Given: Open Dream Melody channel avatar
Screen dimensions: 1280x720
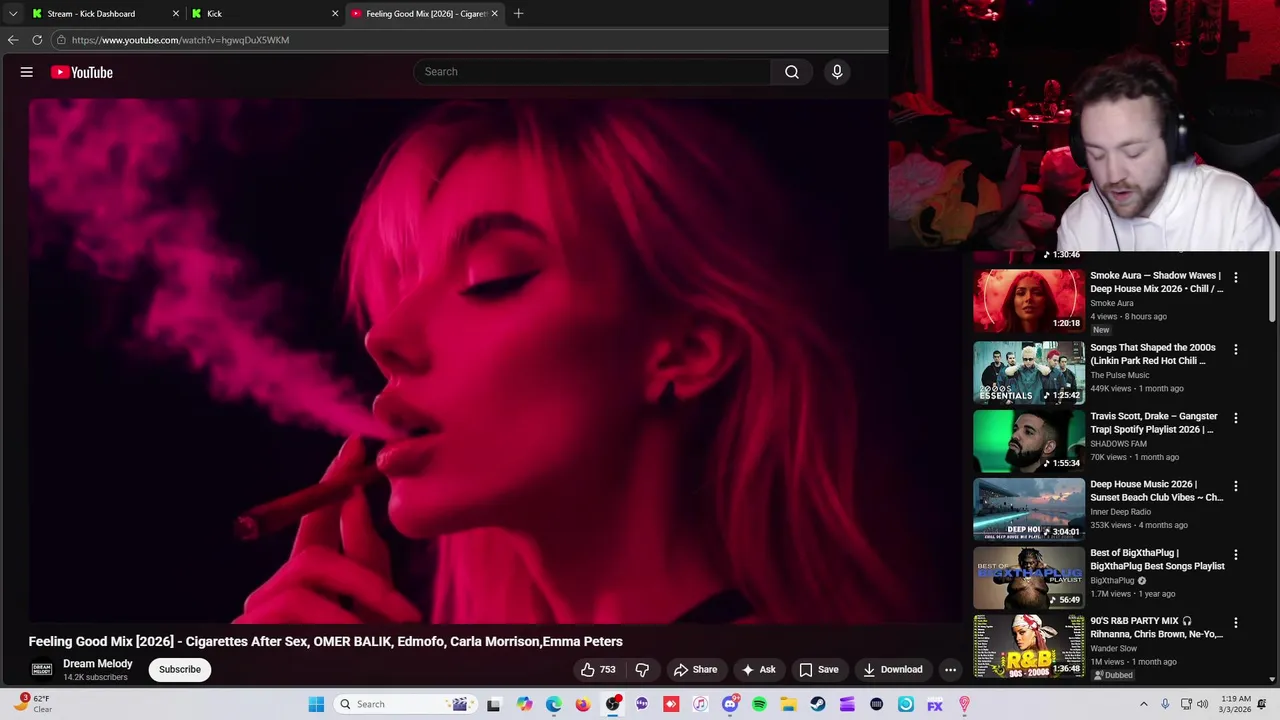Looking at the screenshot, I should click(41, 670).
